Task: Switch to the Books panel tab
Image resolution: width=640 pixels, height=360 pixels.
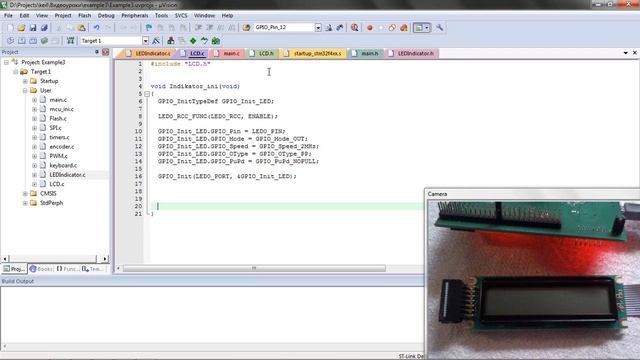Action: click(41, 269)
